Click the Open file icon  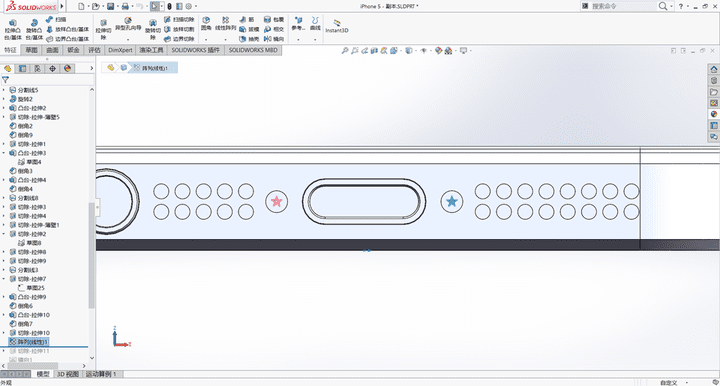click(95, 6)
